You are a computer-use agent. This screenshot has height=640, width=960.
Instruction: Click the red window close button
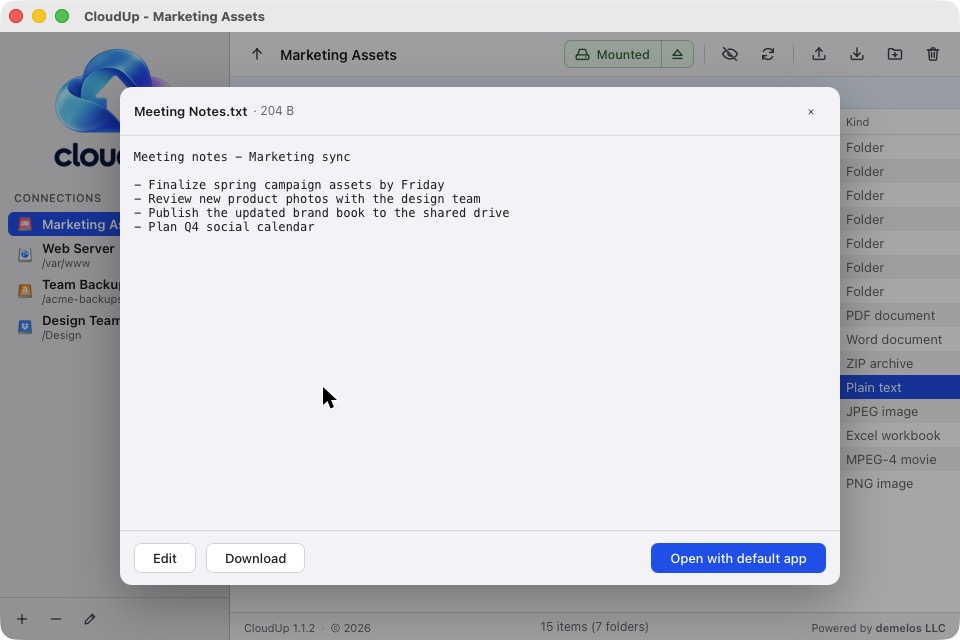(16, 16)
